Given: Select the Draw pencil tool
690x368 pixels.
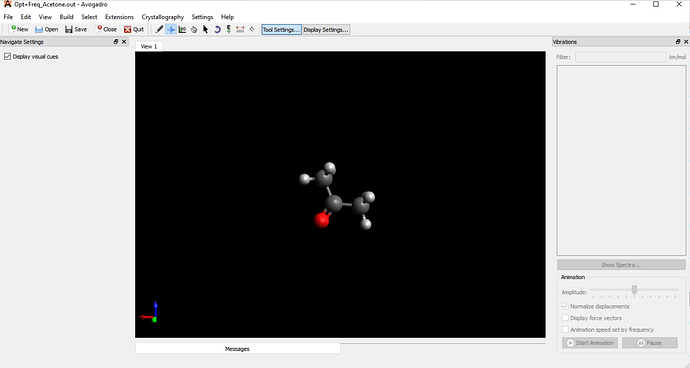Looking at the screenshot, I should click(159, 29).
